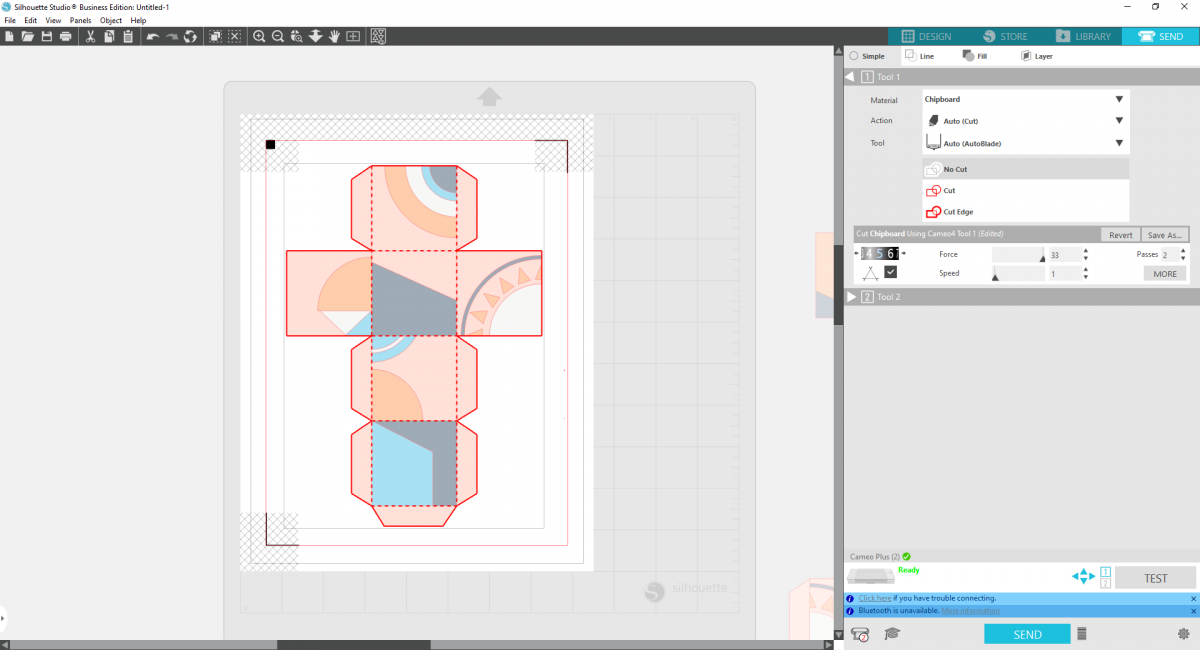Open a file using the folder icon
Viewport: 1200px width, 650px height.
(x=28, y=36)
